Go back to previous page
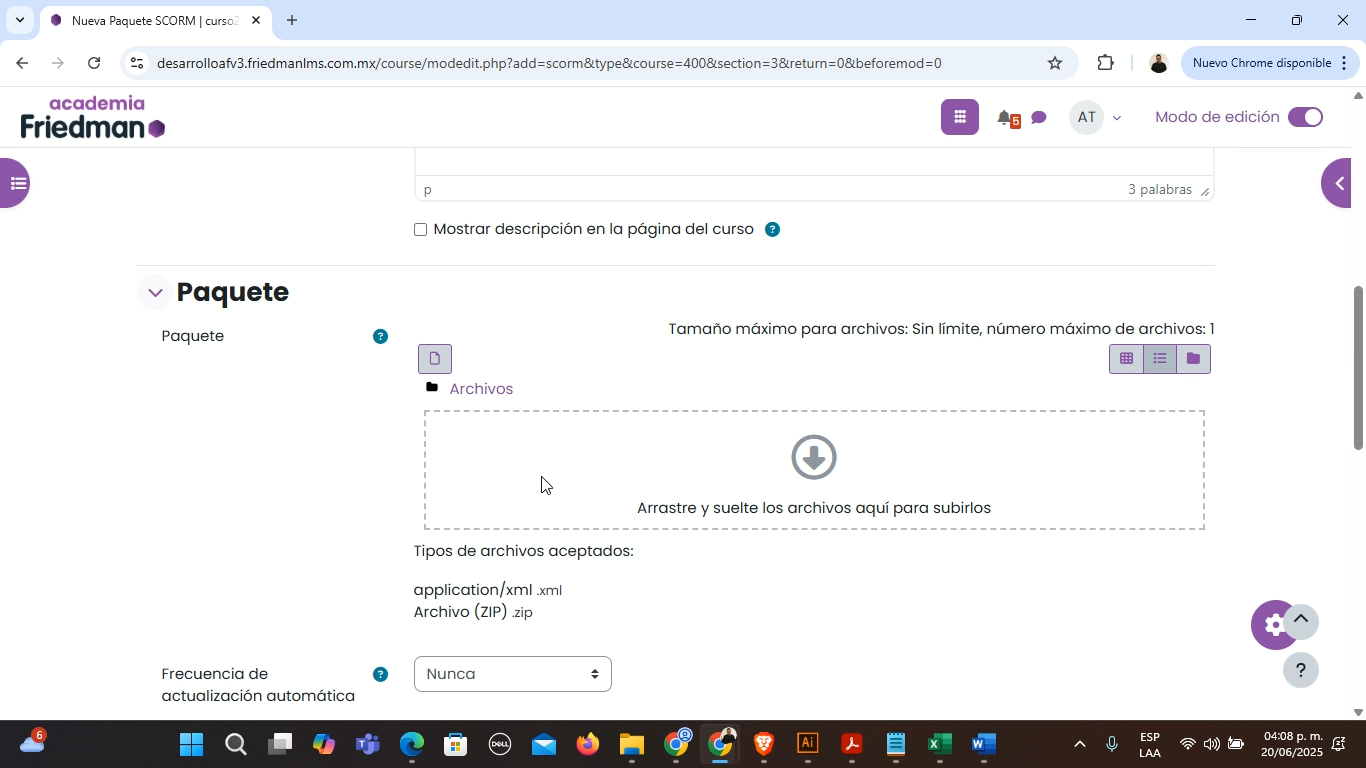 tap(22, 63)
